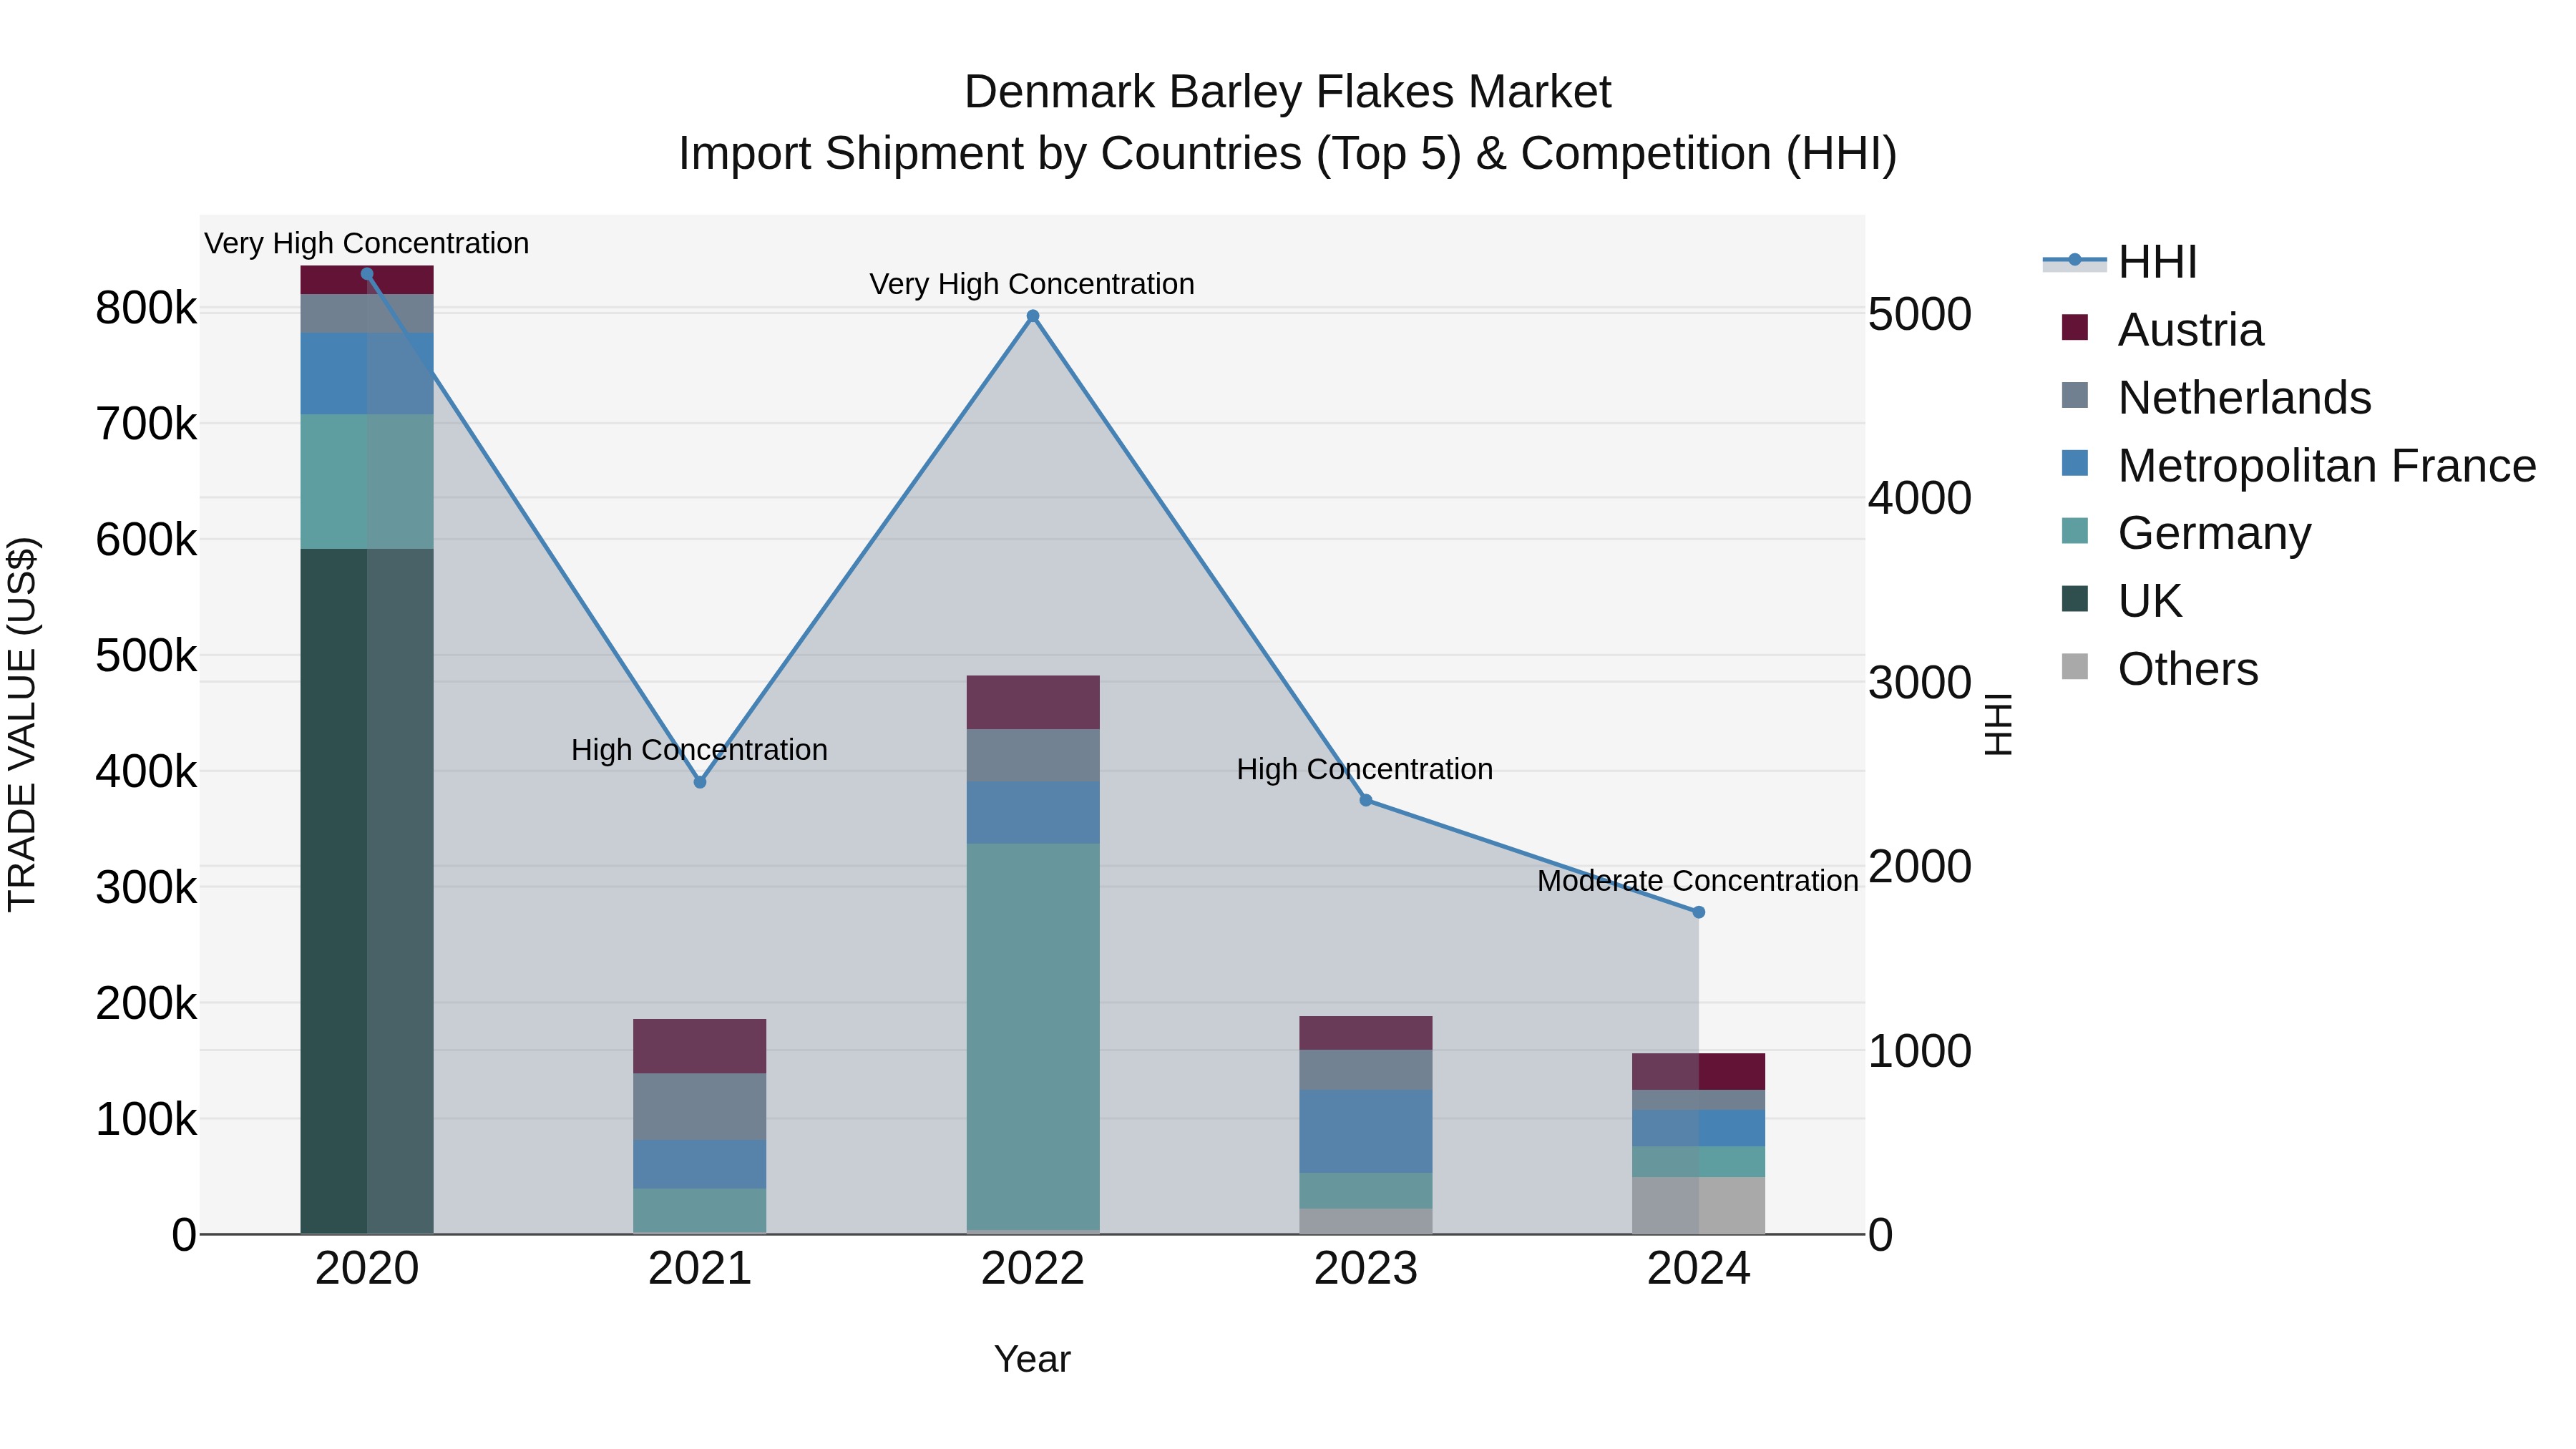The height and width of the screenshot is (1449, 2576).
Task: Select the 2021 HHI data point marker
Action: 700,782
